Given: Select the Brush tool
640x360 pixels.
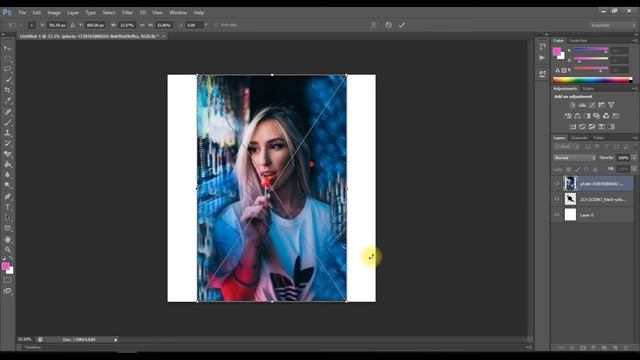Looking at the screenshot, I should (8, 122).
